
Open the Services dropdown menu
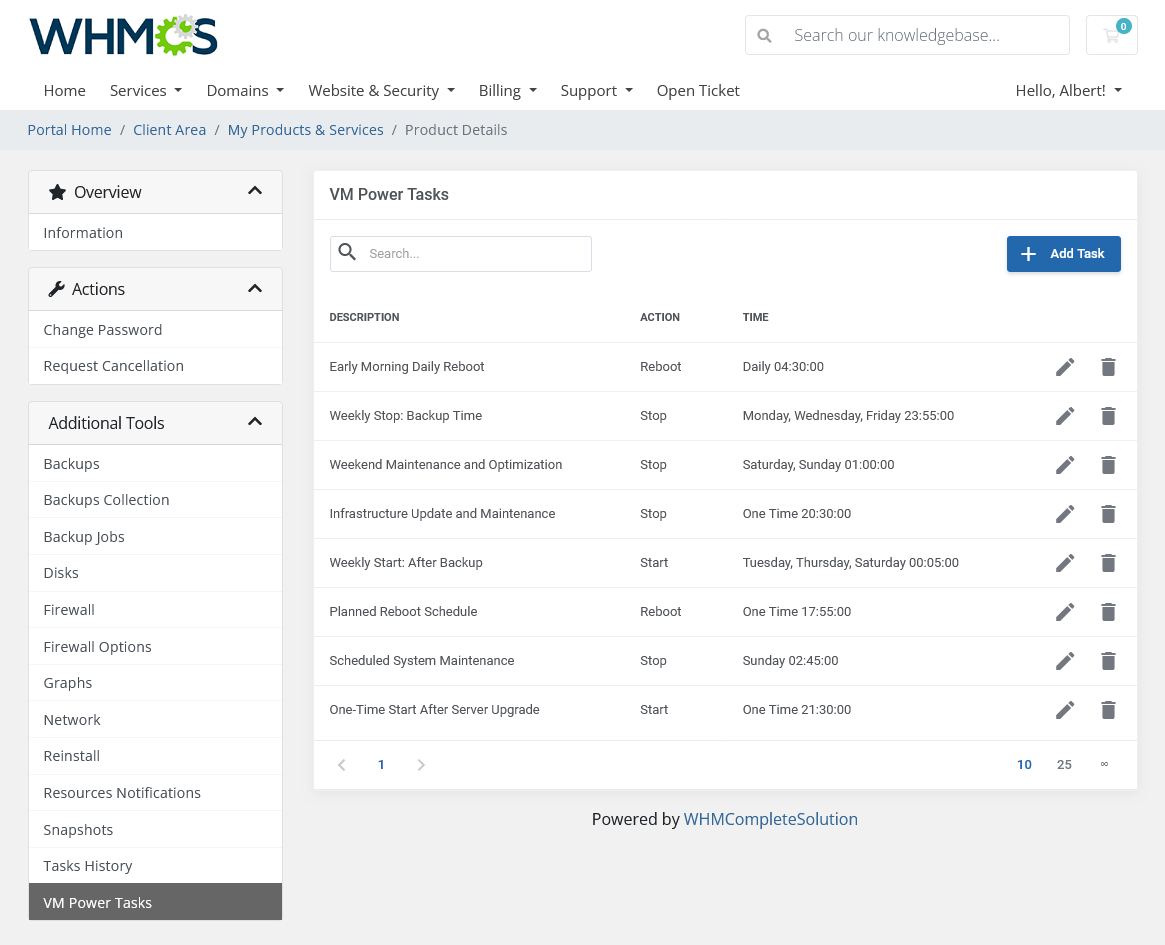145,90
